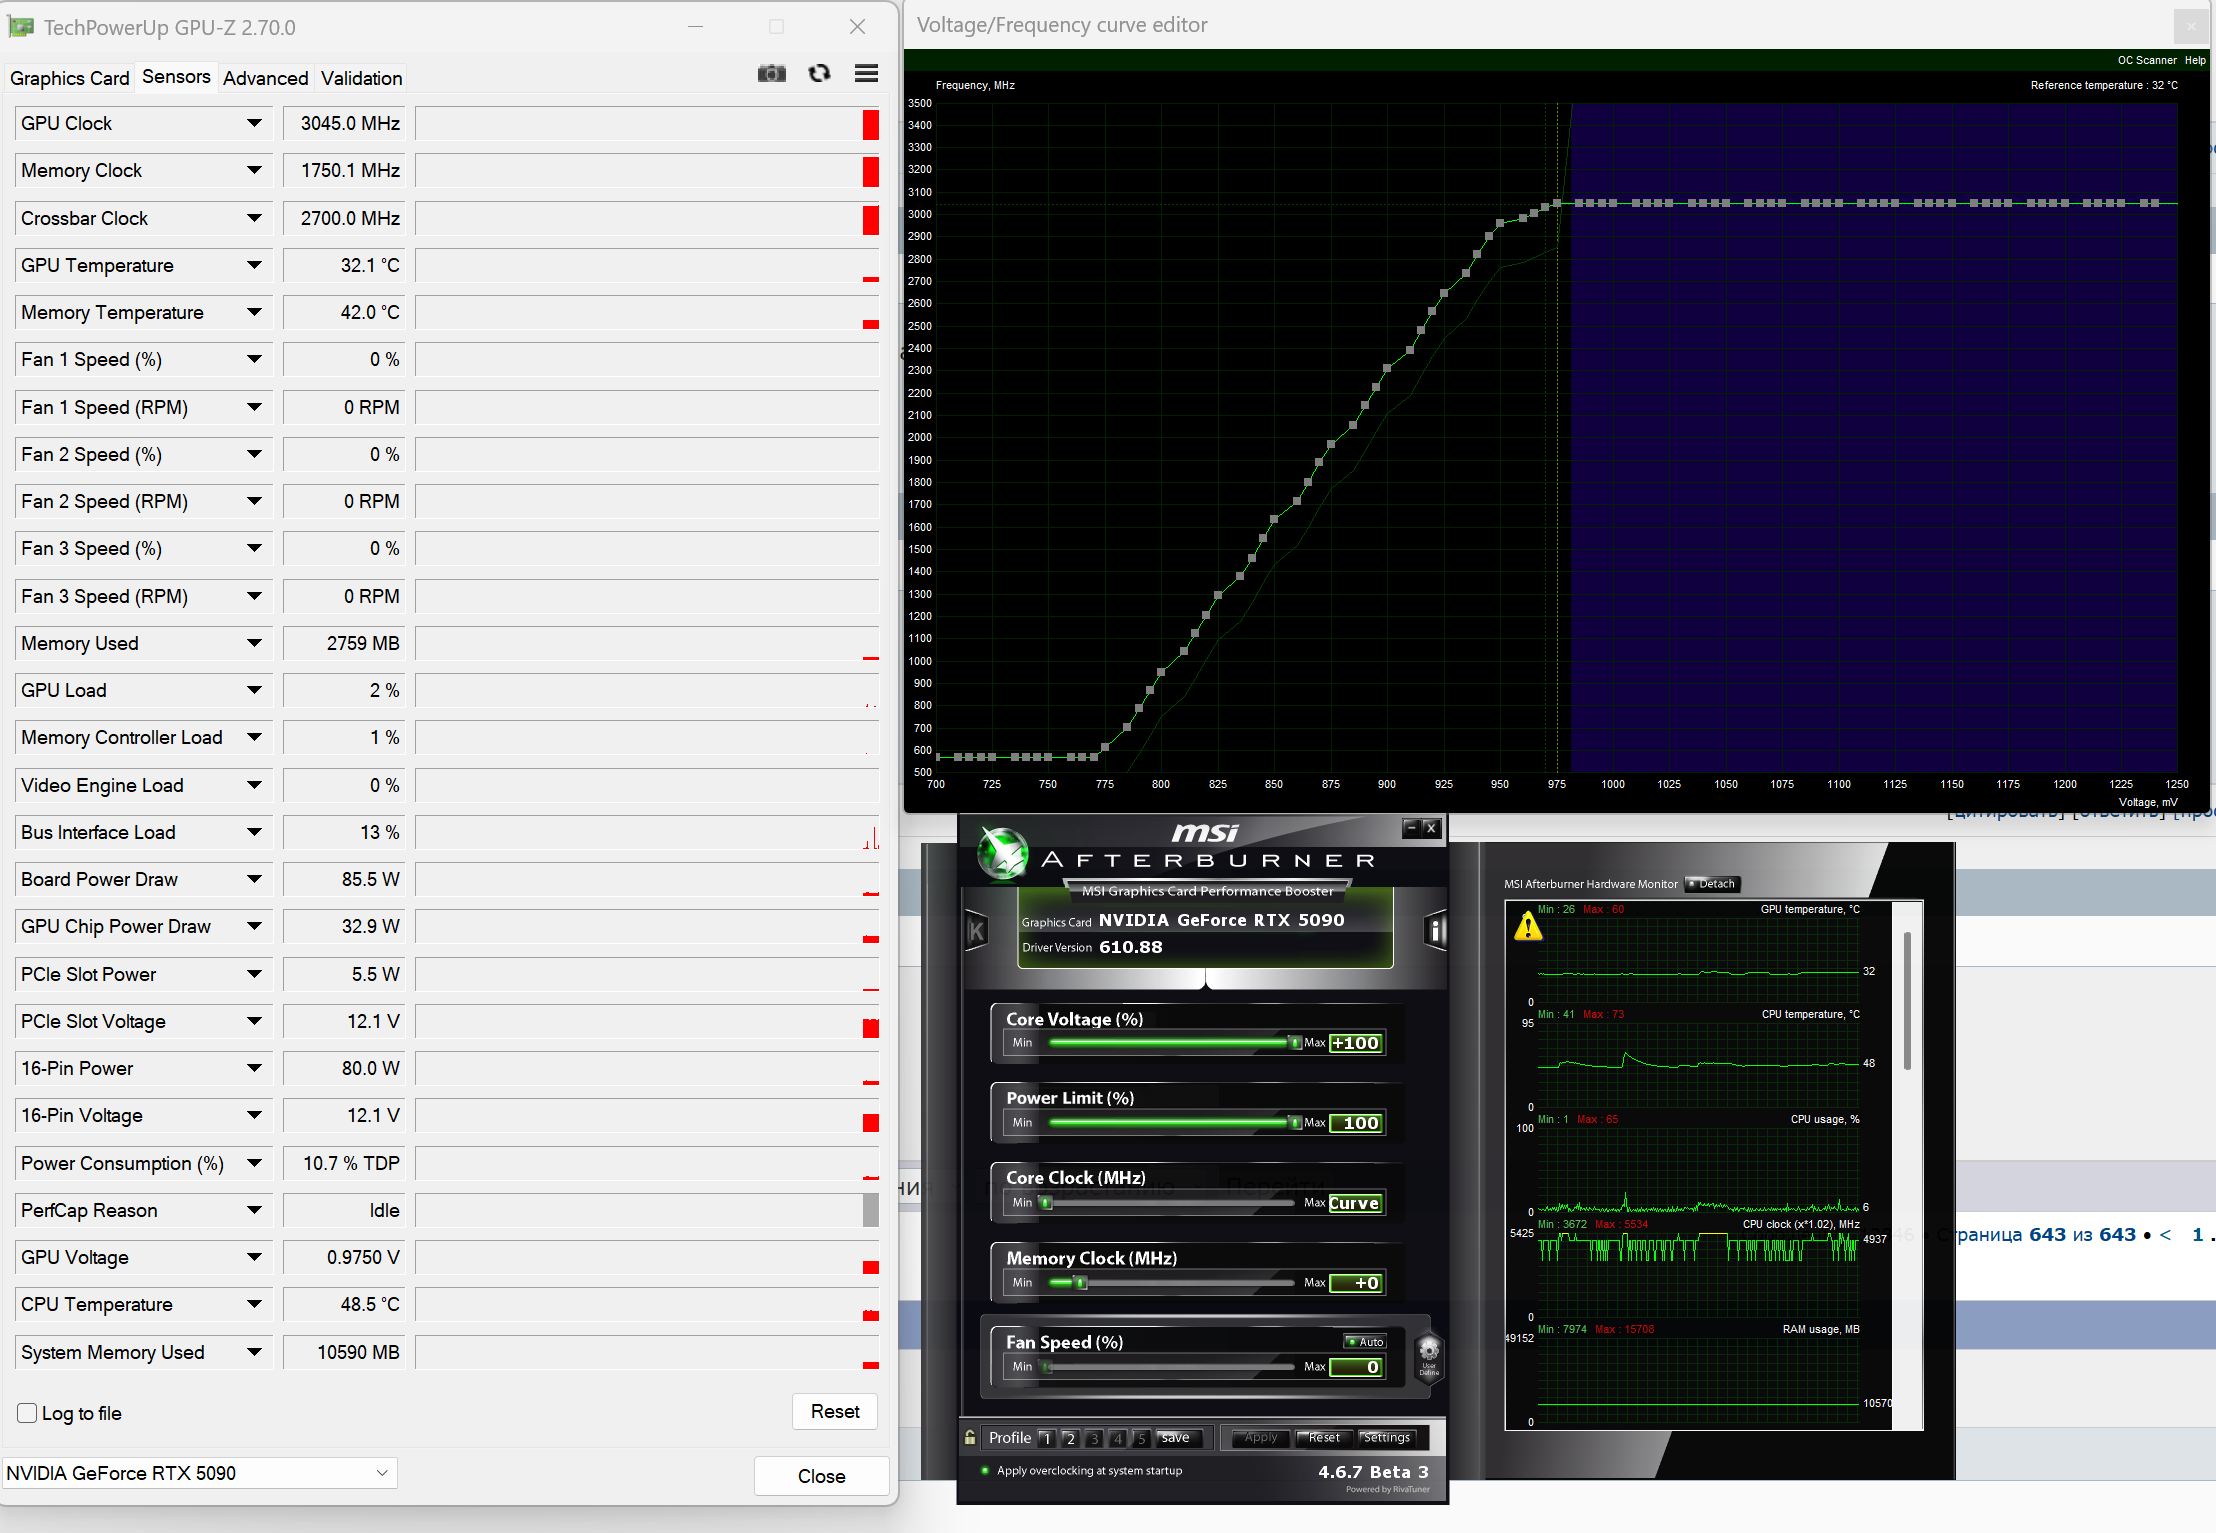Click the GPU Clock 3045.0 MHz value
Viewport: 2216px width, 1533px height.
[344, 123]
